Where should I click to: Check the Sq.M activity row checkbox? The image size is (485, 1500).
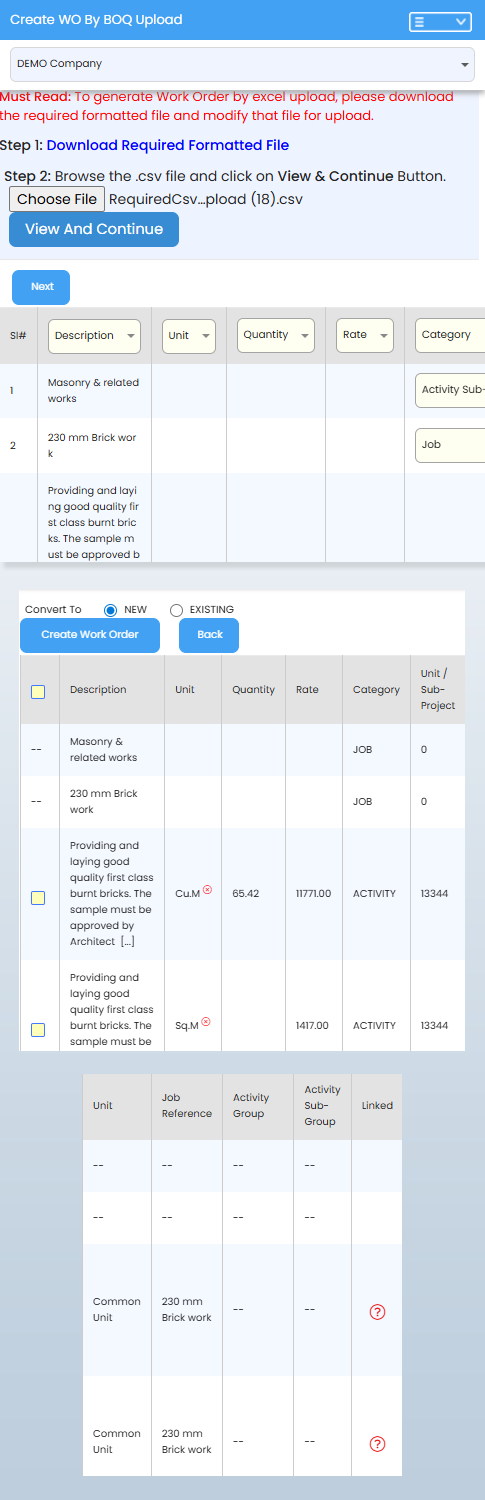point(38,1030)
